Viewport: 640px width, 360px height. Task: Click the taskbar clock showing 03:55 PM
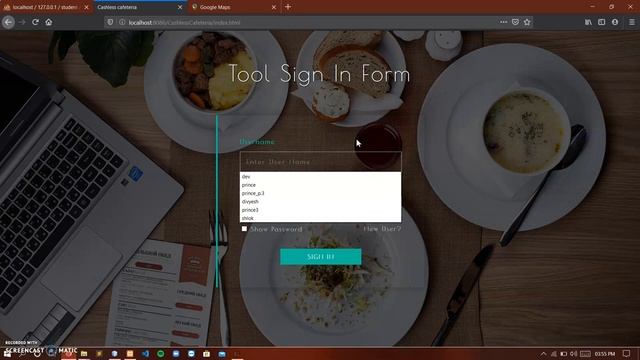(x=605, y=354)
